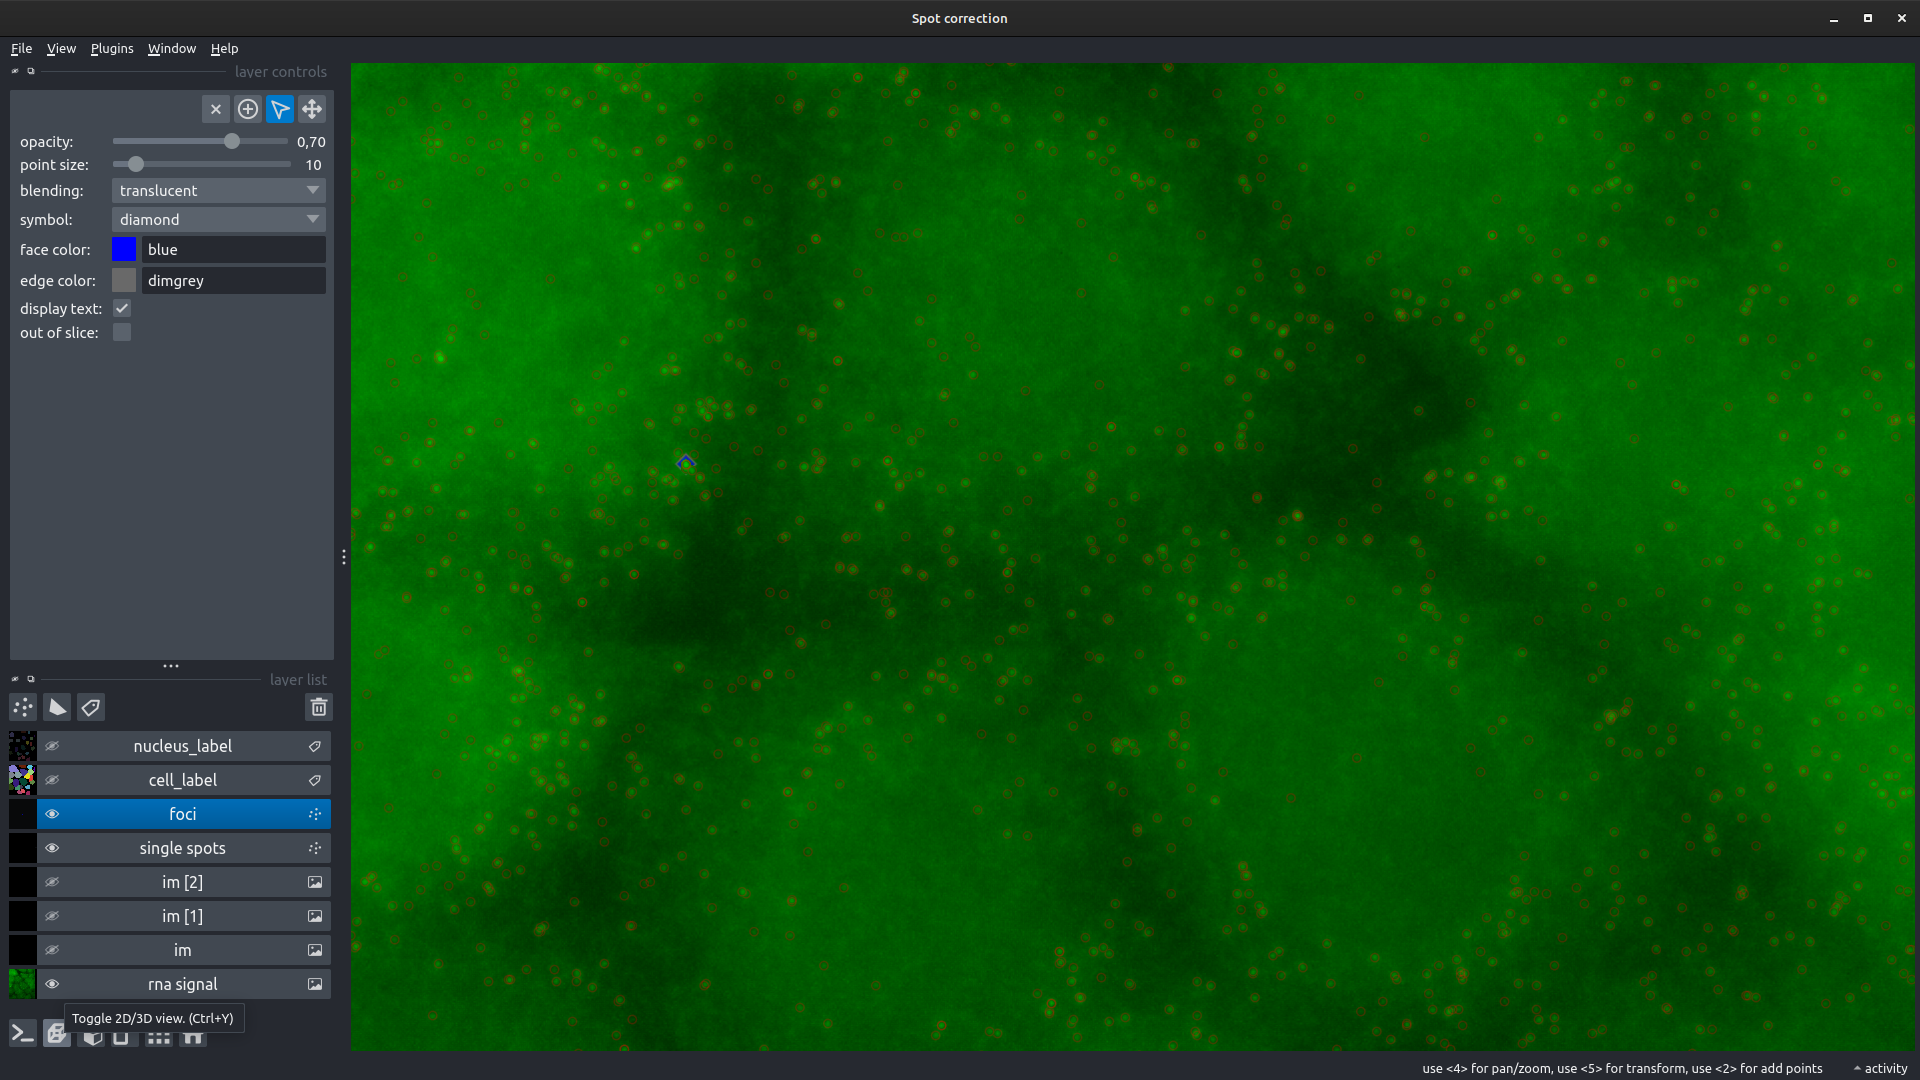Activate the pan/zoom mode tool
1920x1080 pixels.
click(312, 109)
